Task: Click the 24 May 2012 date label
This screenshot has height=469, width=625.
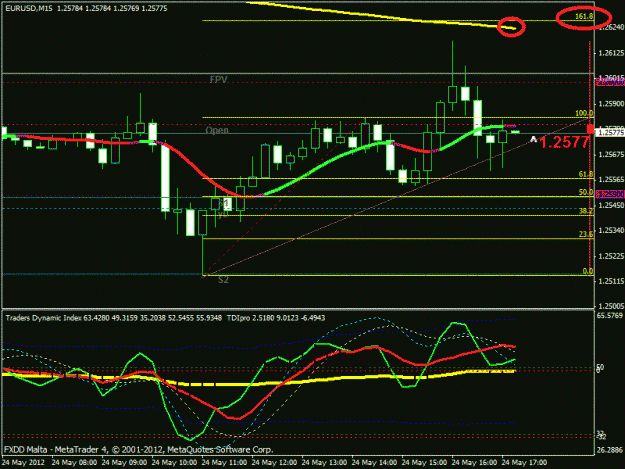Action: pyautogui.click(x=23, y=463)
